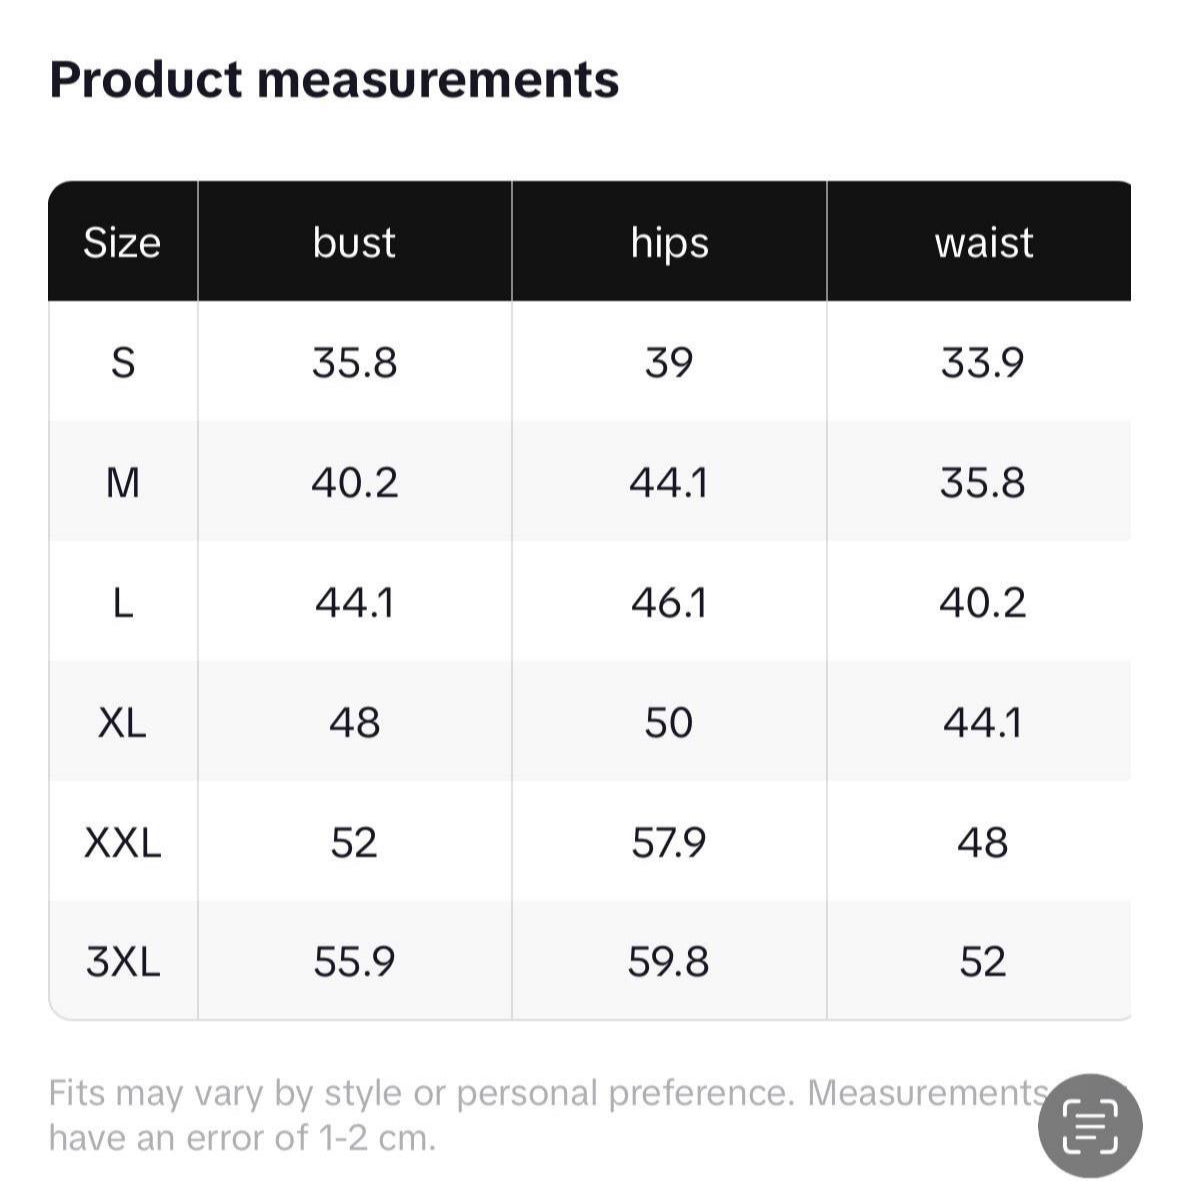Click the waist column header

pos(983,242)
